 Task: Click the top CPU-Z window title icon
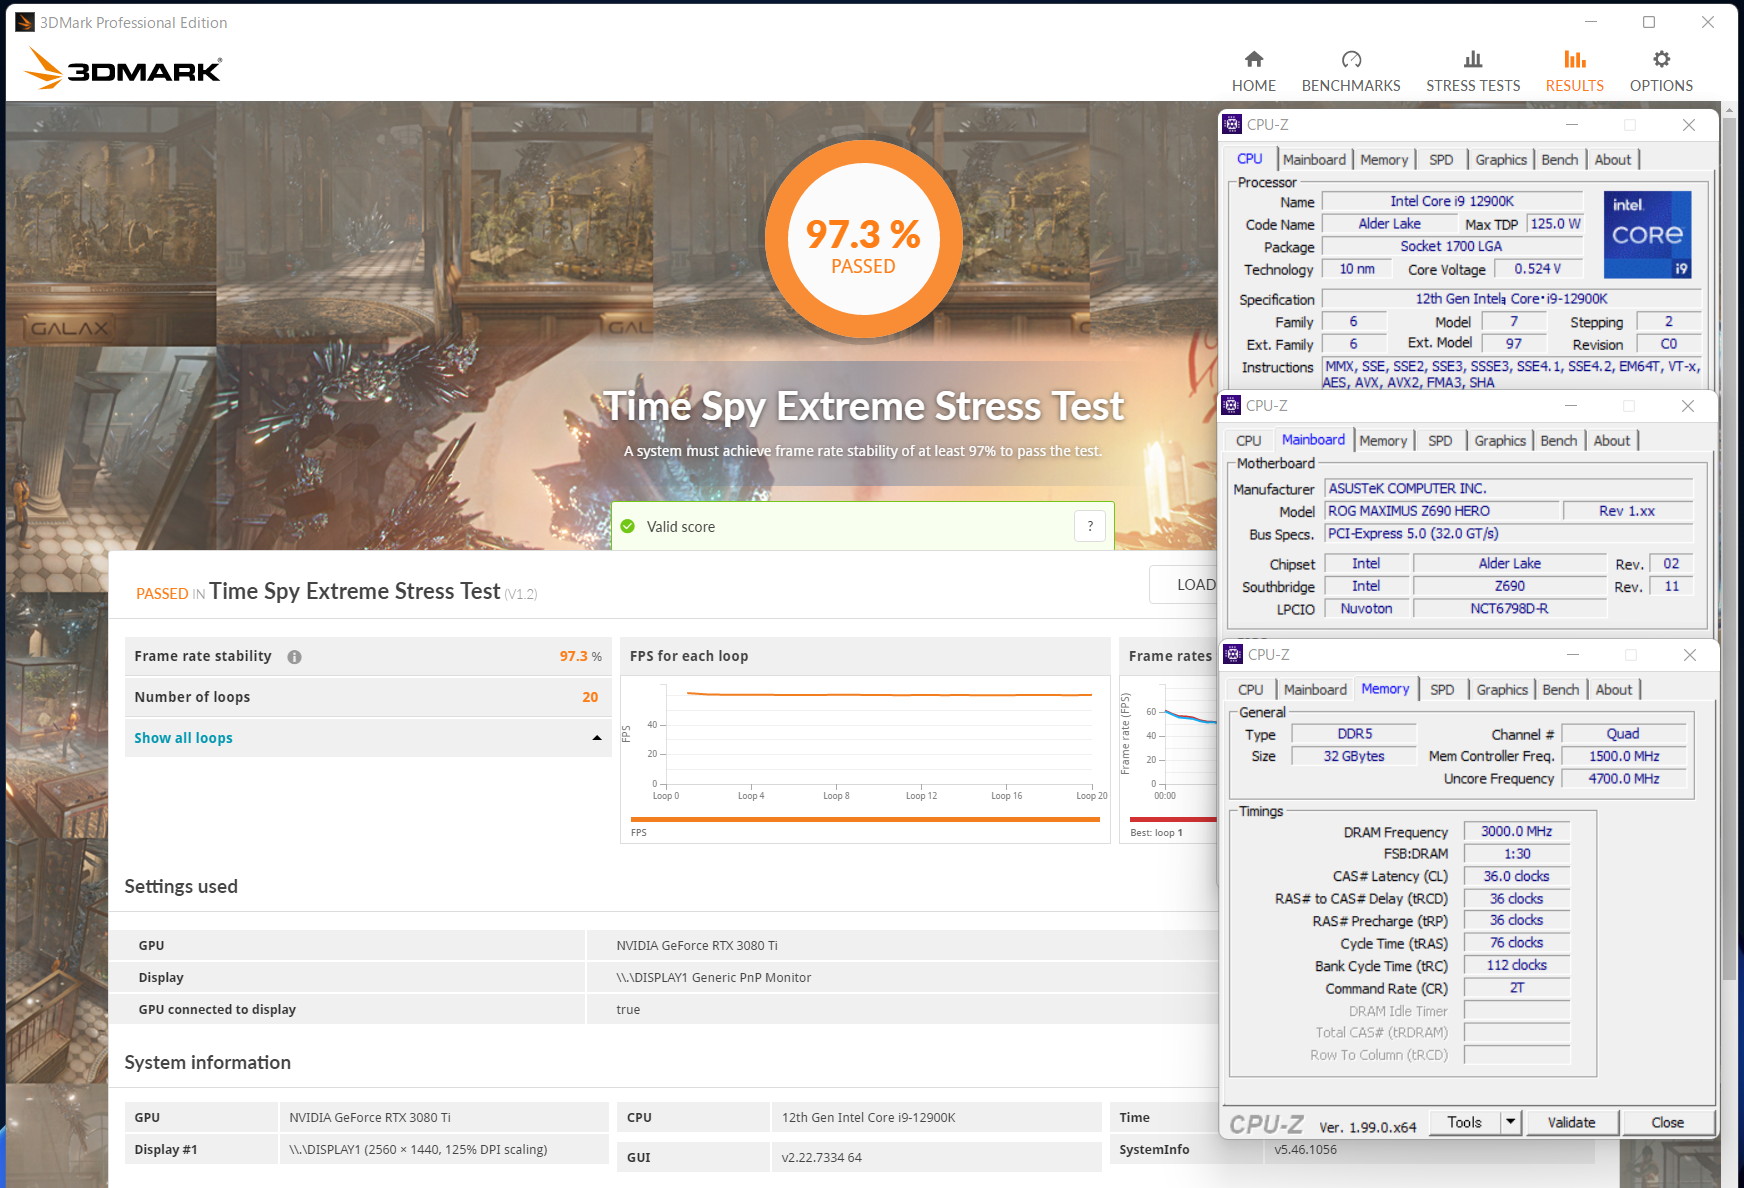pos(1232,125)
